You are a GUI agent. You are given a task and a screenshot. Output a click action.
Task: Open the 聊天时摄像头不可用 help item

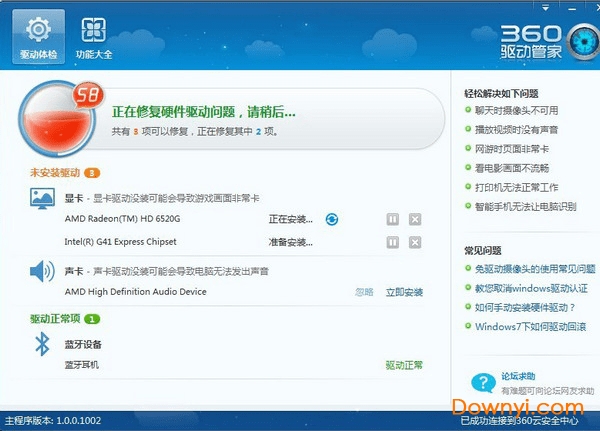tap(517, 111)
